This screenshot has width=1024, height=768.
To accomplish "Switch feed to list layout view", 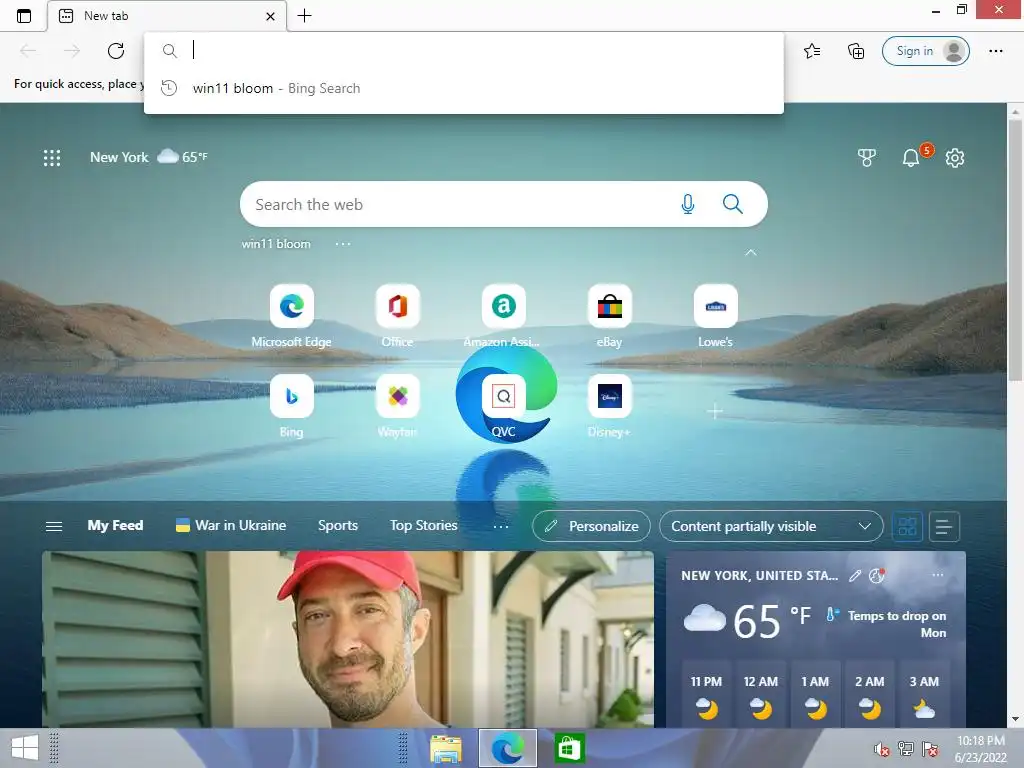I will click(x=944, y=526).
